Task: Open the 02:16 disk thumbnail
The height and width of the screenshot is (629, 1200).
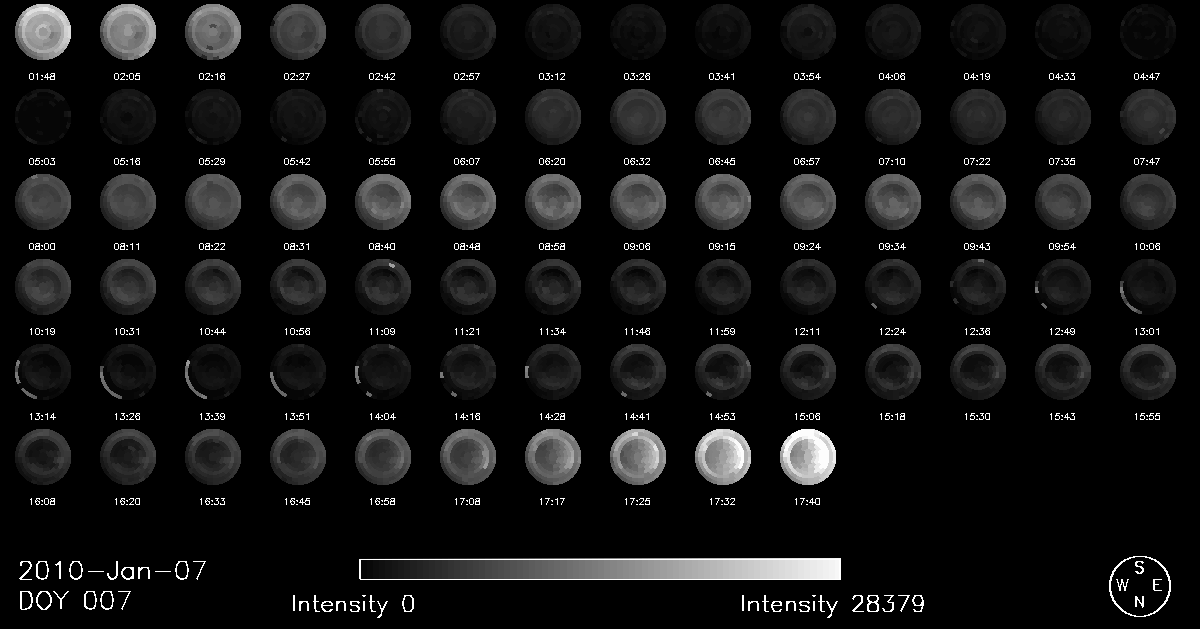Action: pyautogui.click(x=212, y=32)
